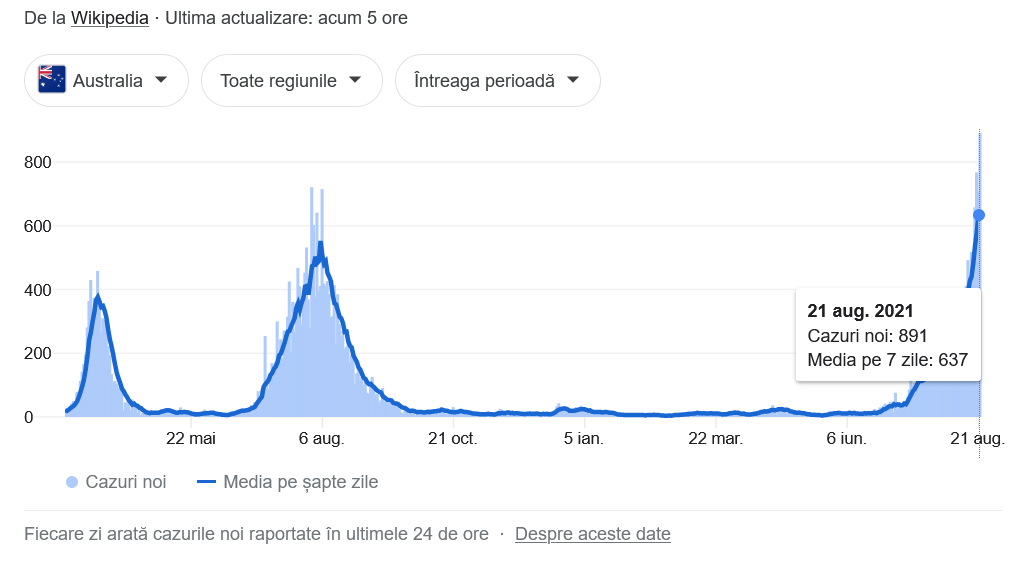1018x577 pixels.
Task: Click the 22 mar. axis label
Action: [x=715, y=439]
